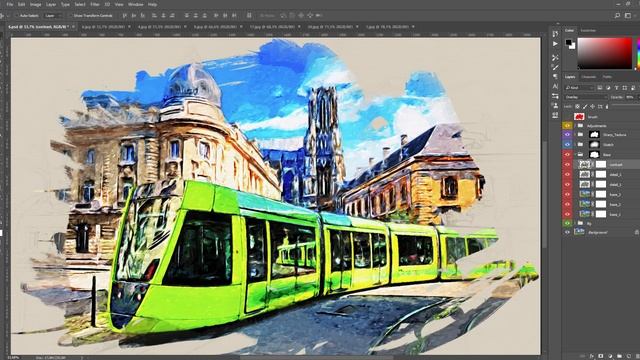
Task: Expand the Bg group
Action: (575, 223)
